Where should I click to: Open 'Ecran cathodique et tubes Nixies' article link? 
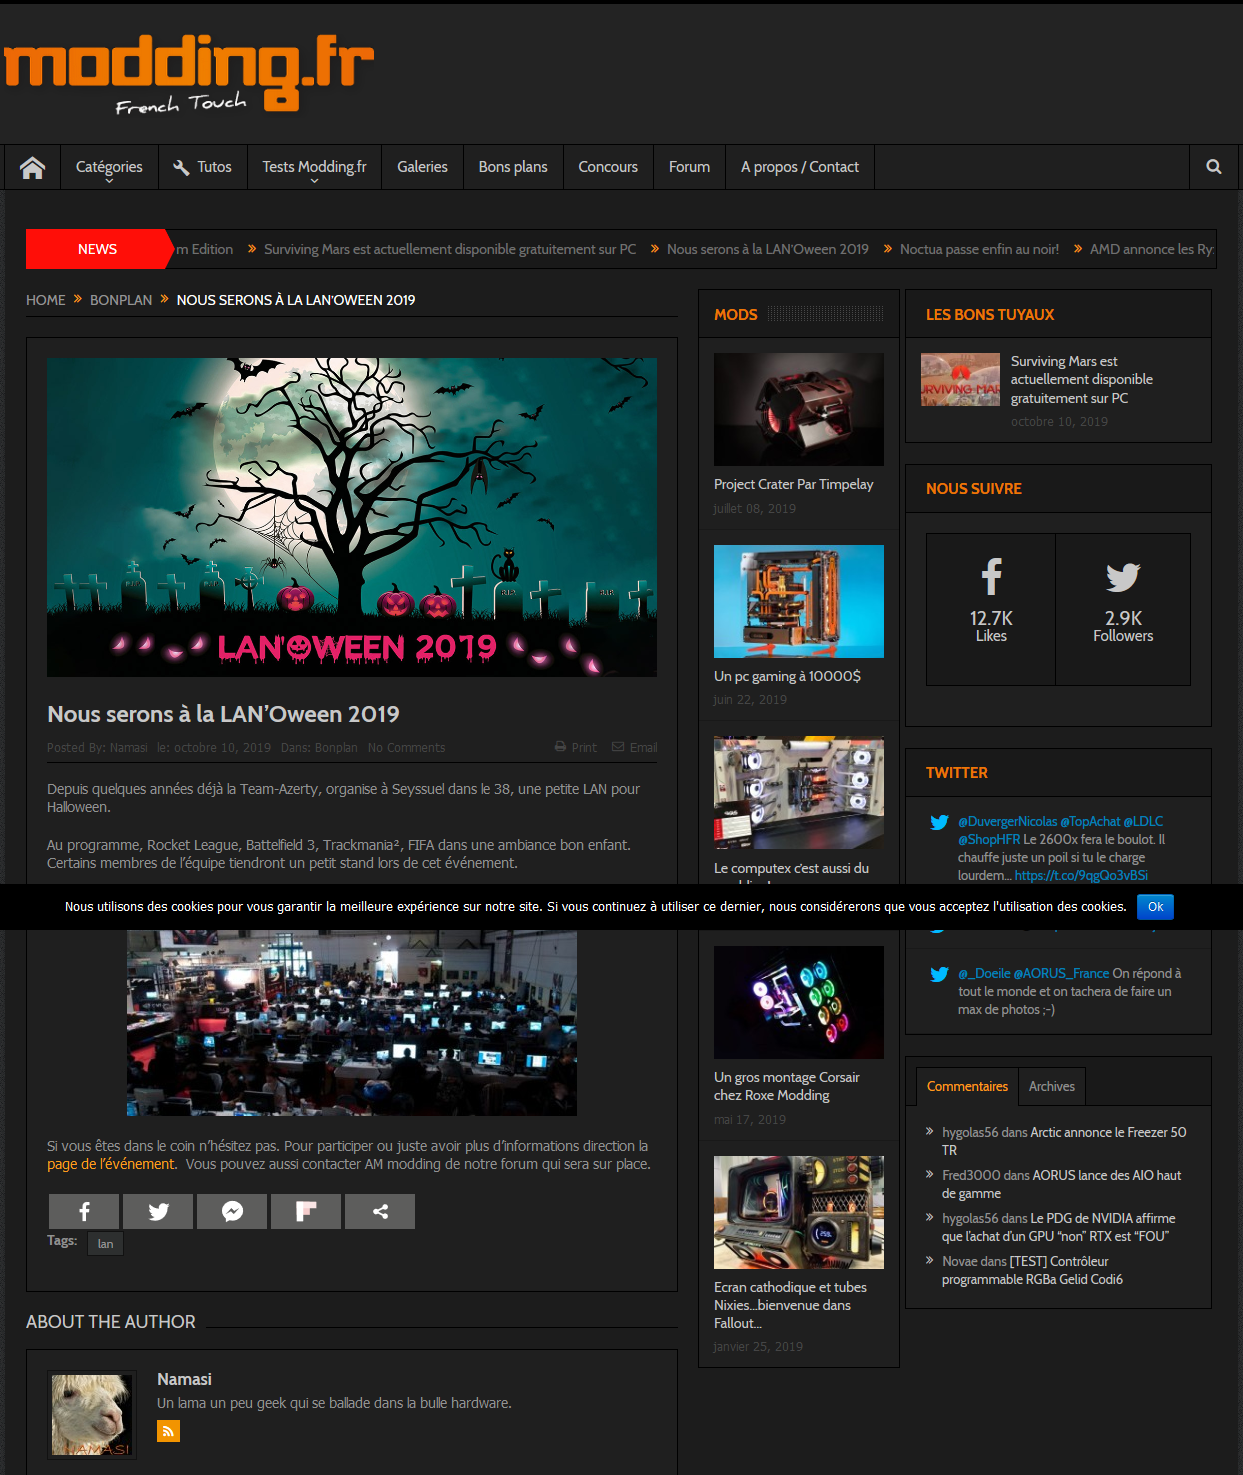(x=790, y=1305)
